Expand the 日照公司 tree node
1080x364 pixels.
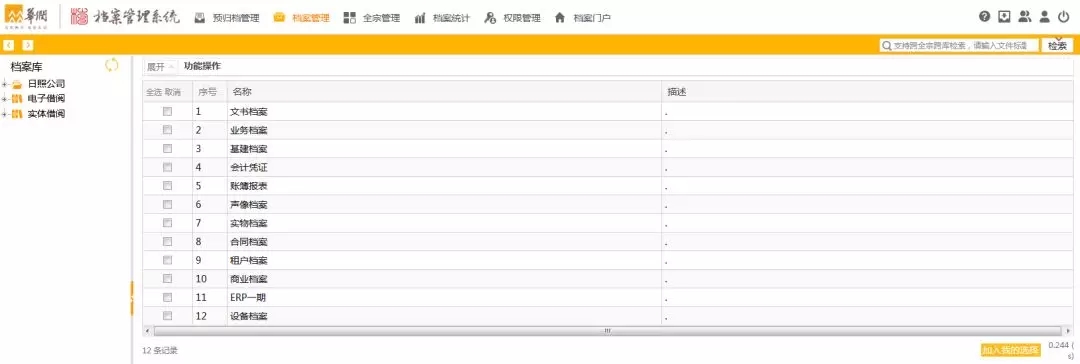tap(5, 84)
